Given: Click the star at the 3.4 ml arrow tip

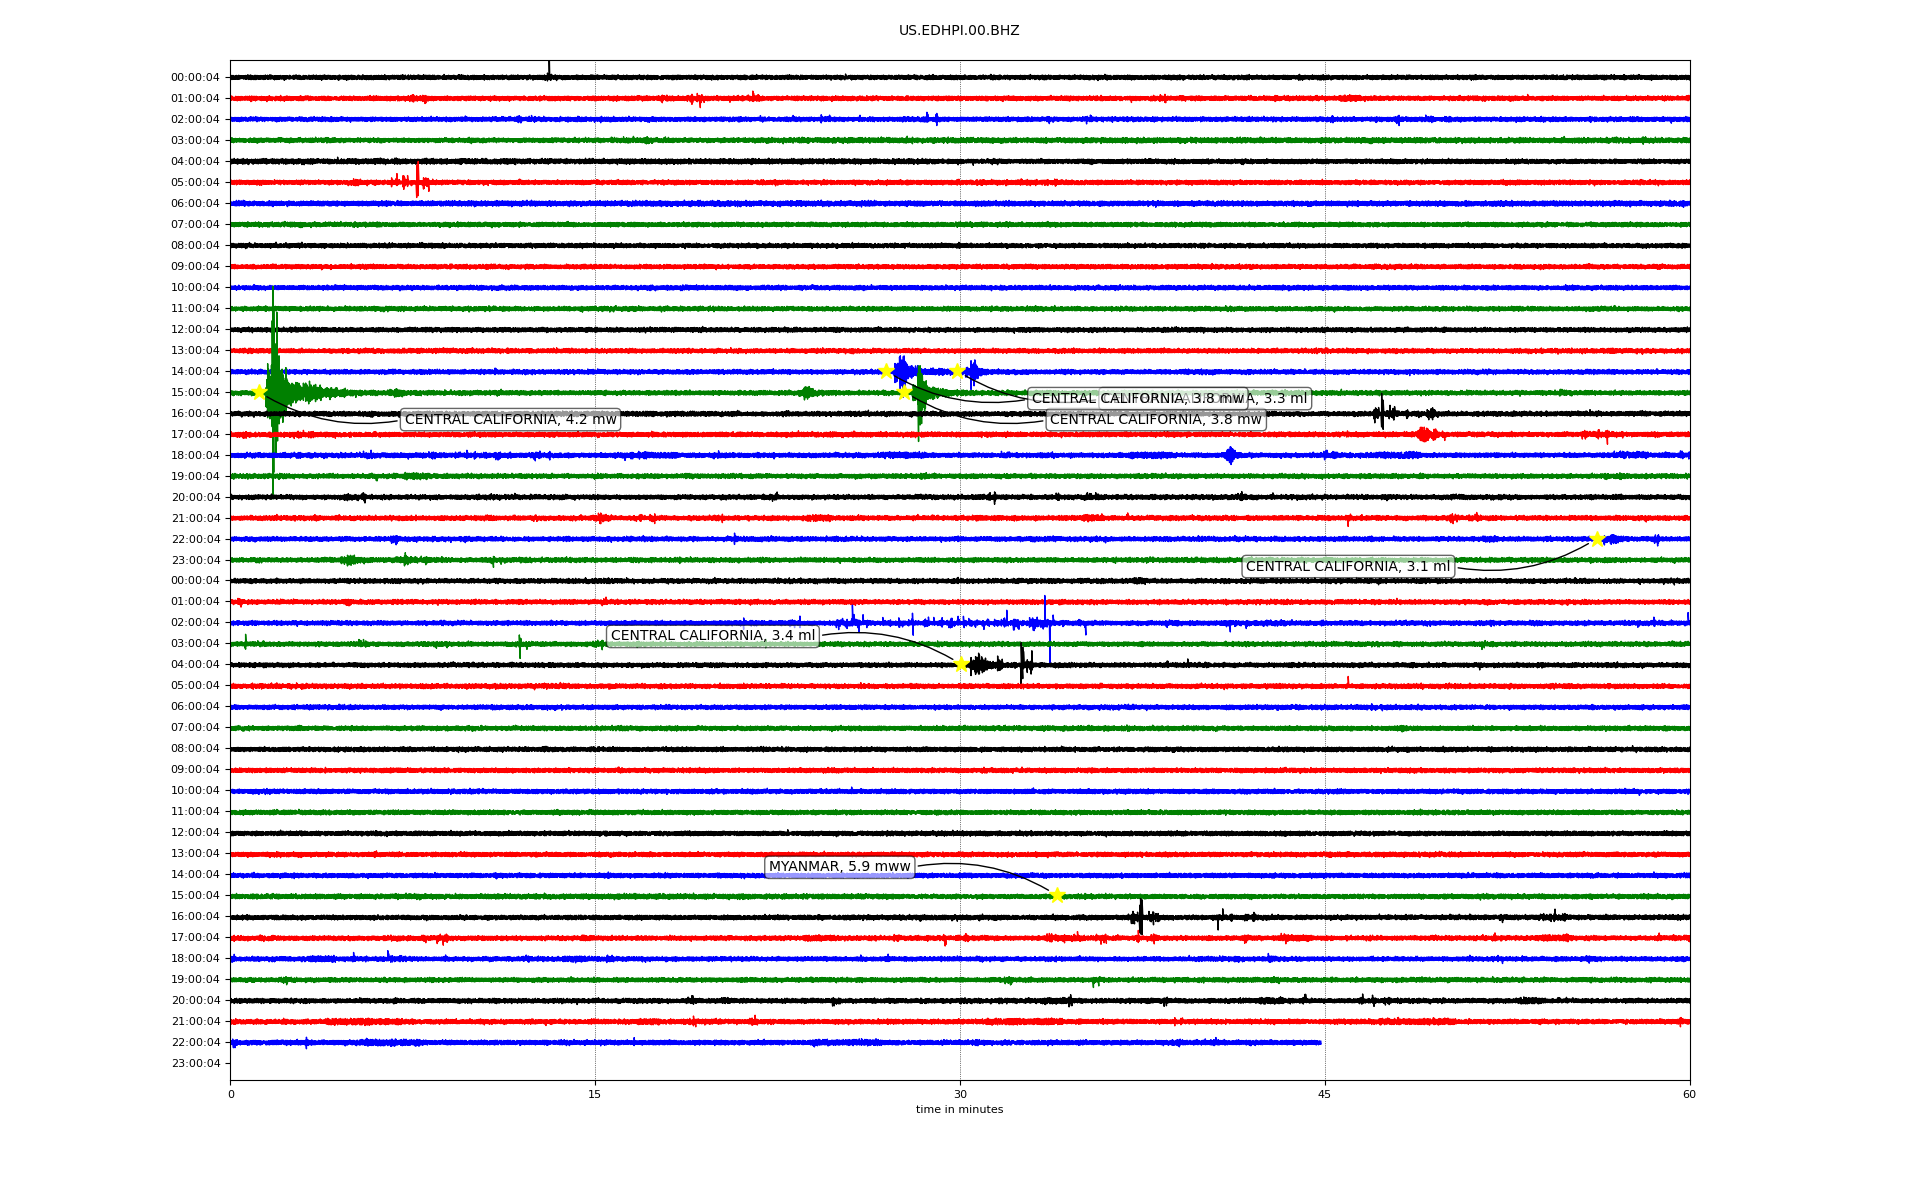Looking at the screenshot, I should click(961, 664).
